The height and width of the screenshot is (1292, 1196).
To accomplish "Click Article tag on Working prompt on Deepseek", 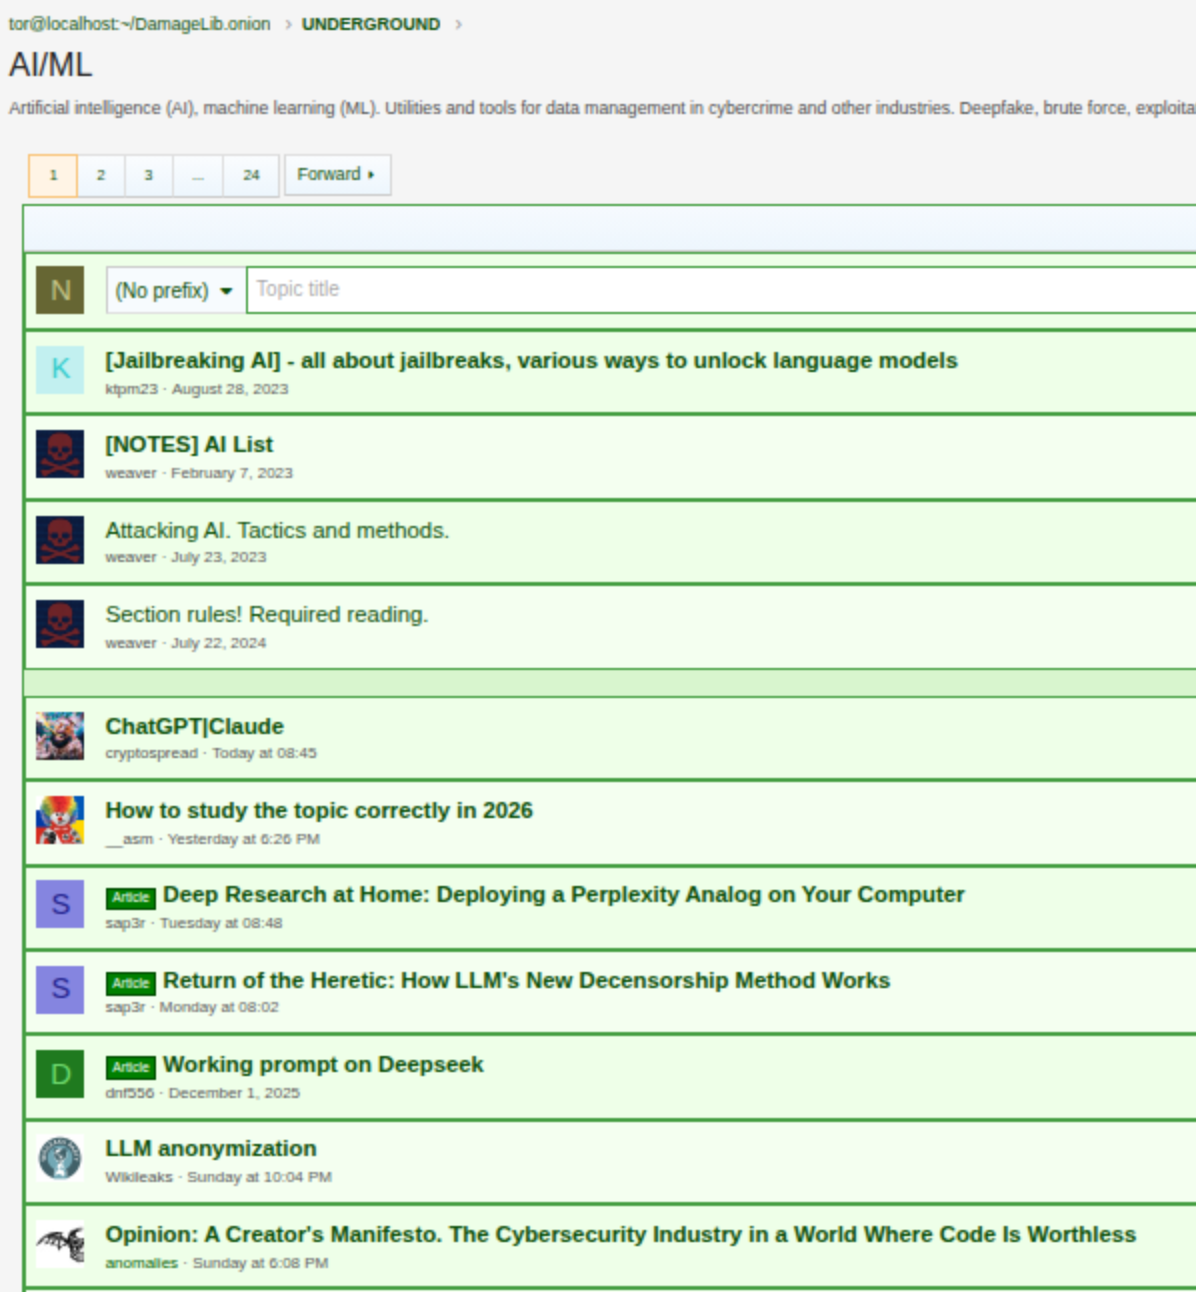I will click(131, 1067).
